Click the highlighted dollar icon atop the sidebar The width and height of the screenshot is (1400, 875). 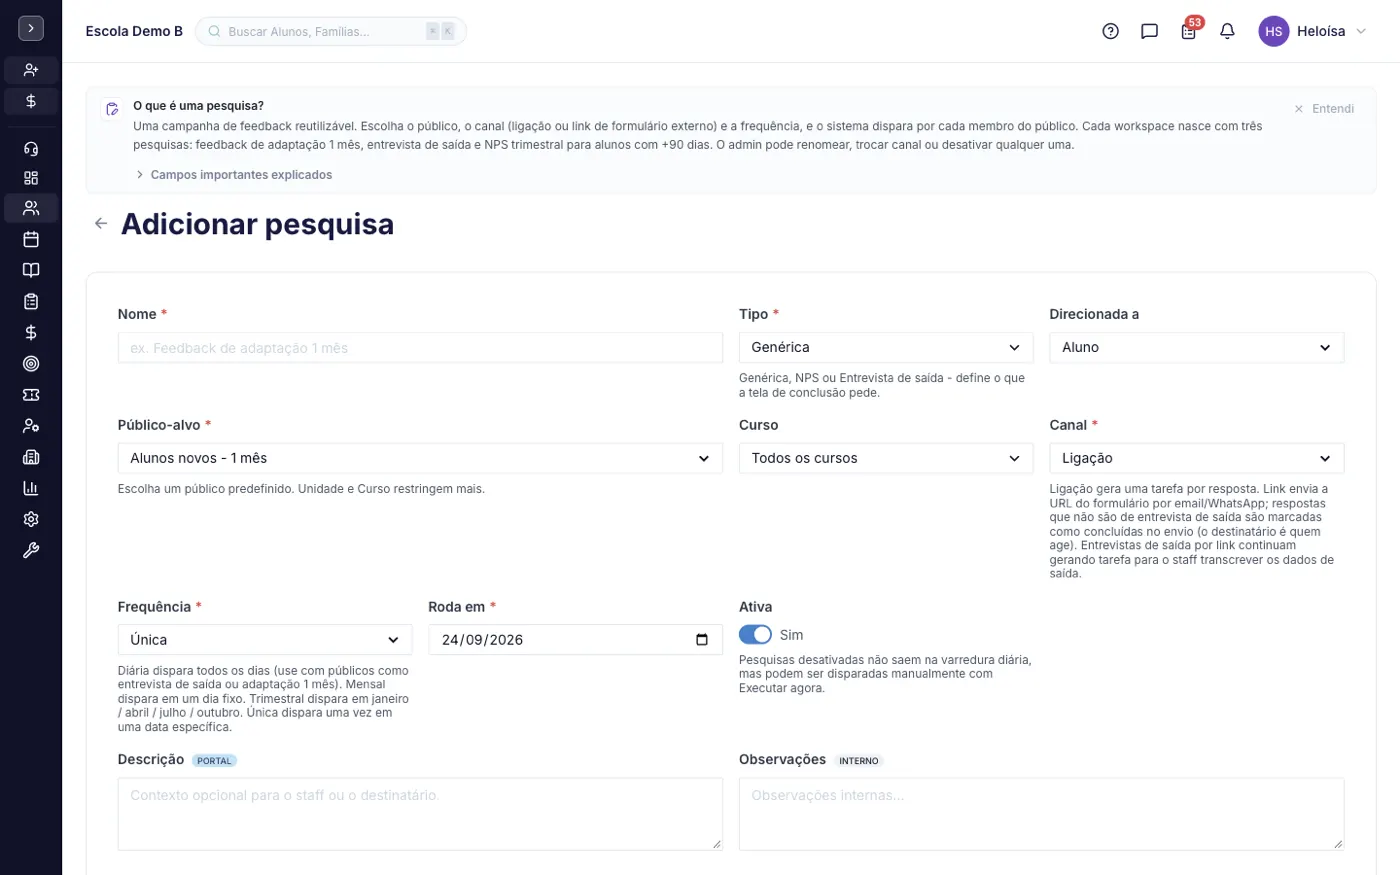click(x=31, y=101)
